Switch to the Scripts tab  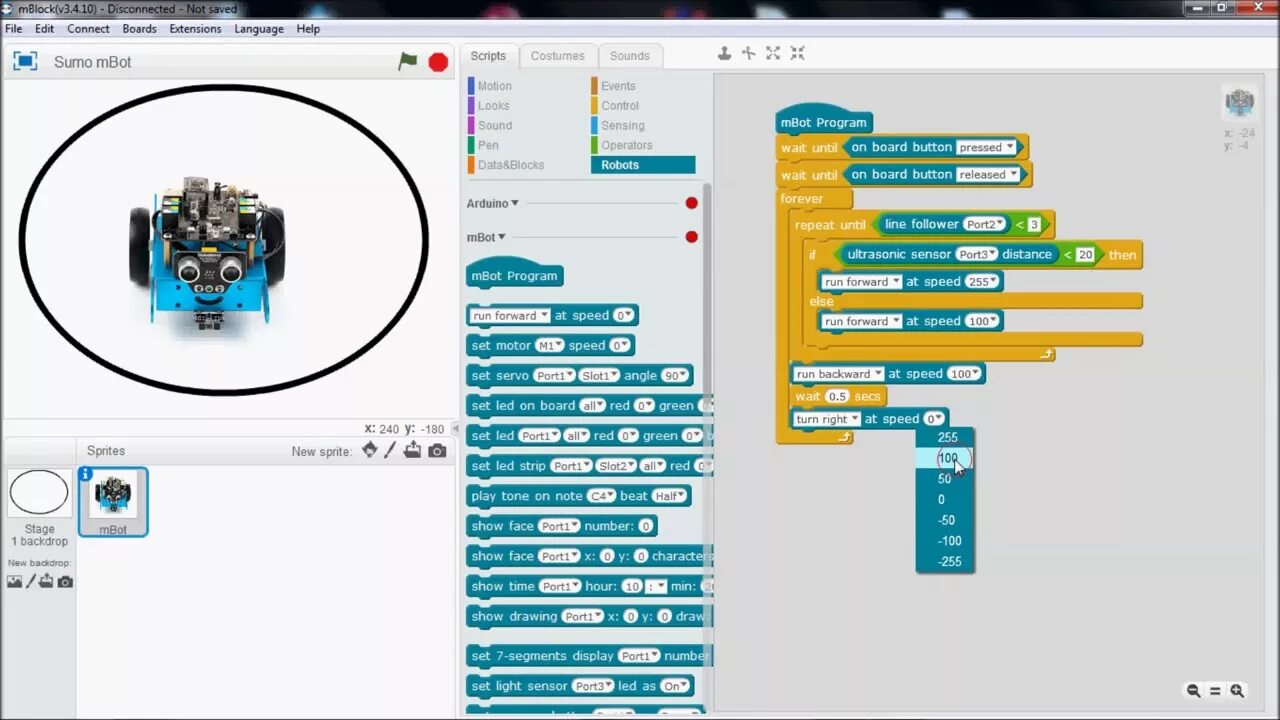[489, 56]
